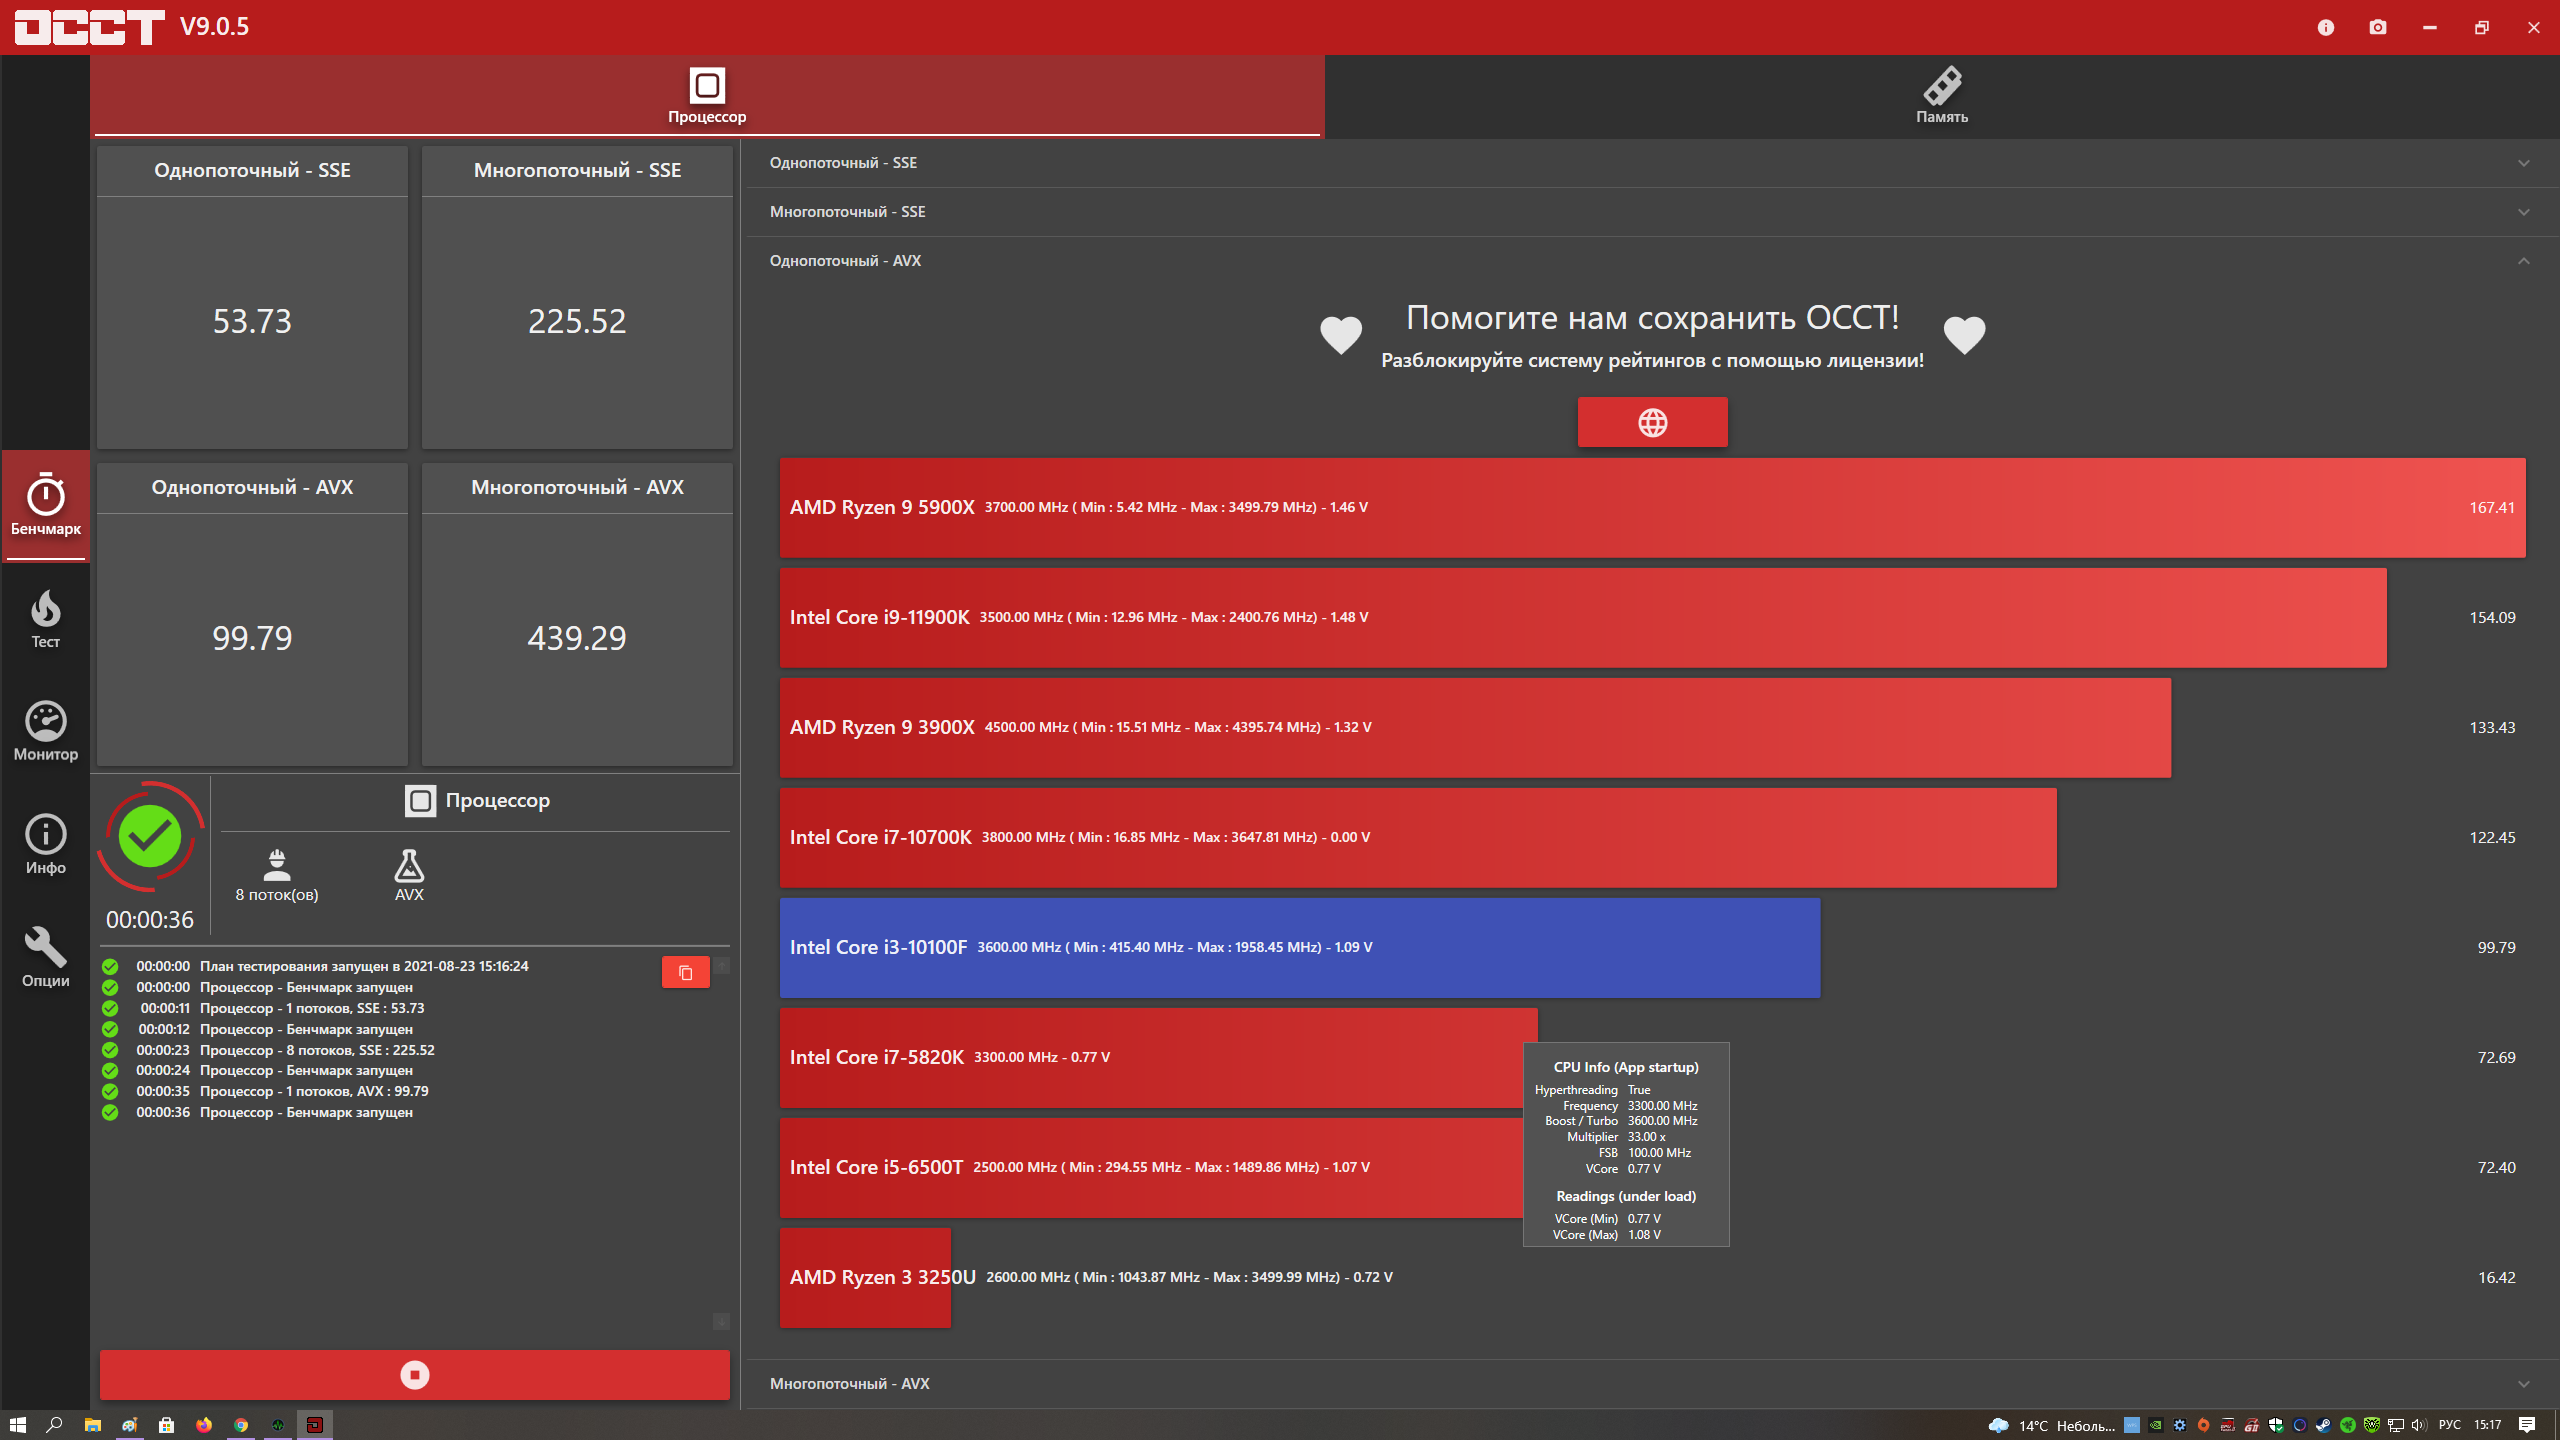Screen dimensions: 2560x1440
Task: Click the Intel Core i9-11900K bar
Action: (1583, 618)
